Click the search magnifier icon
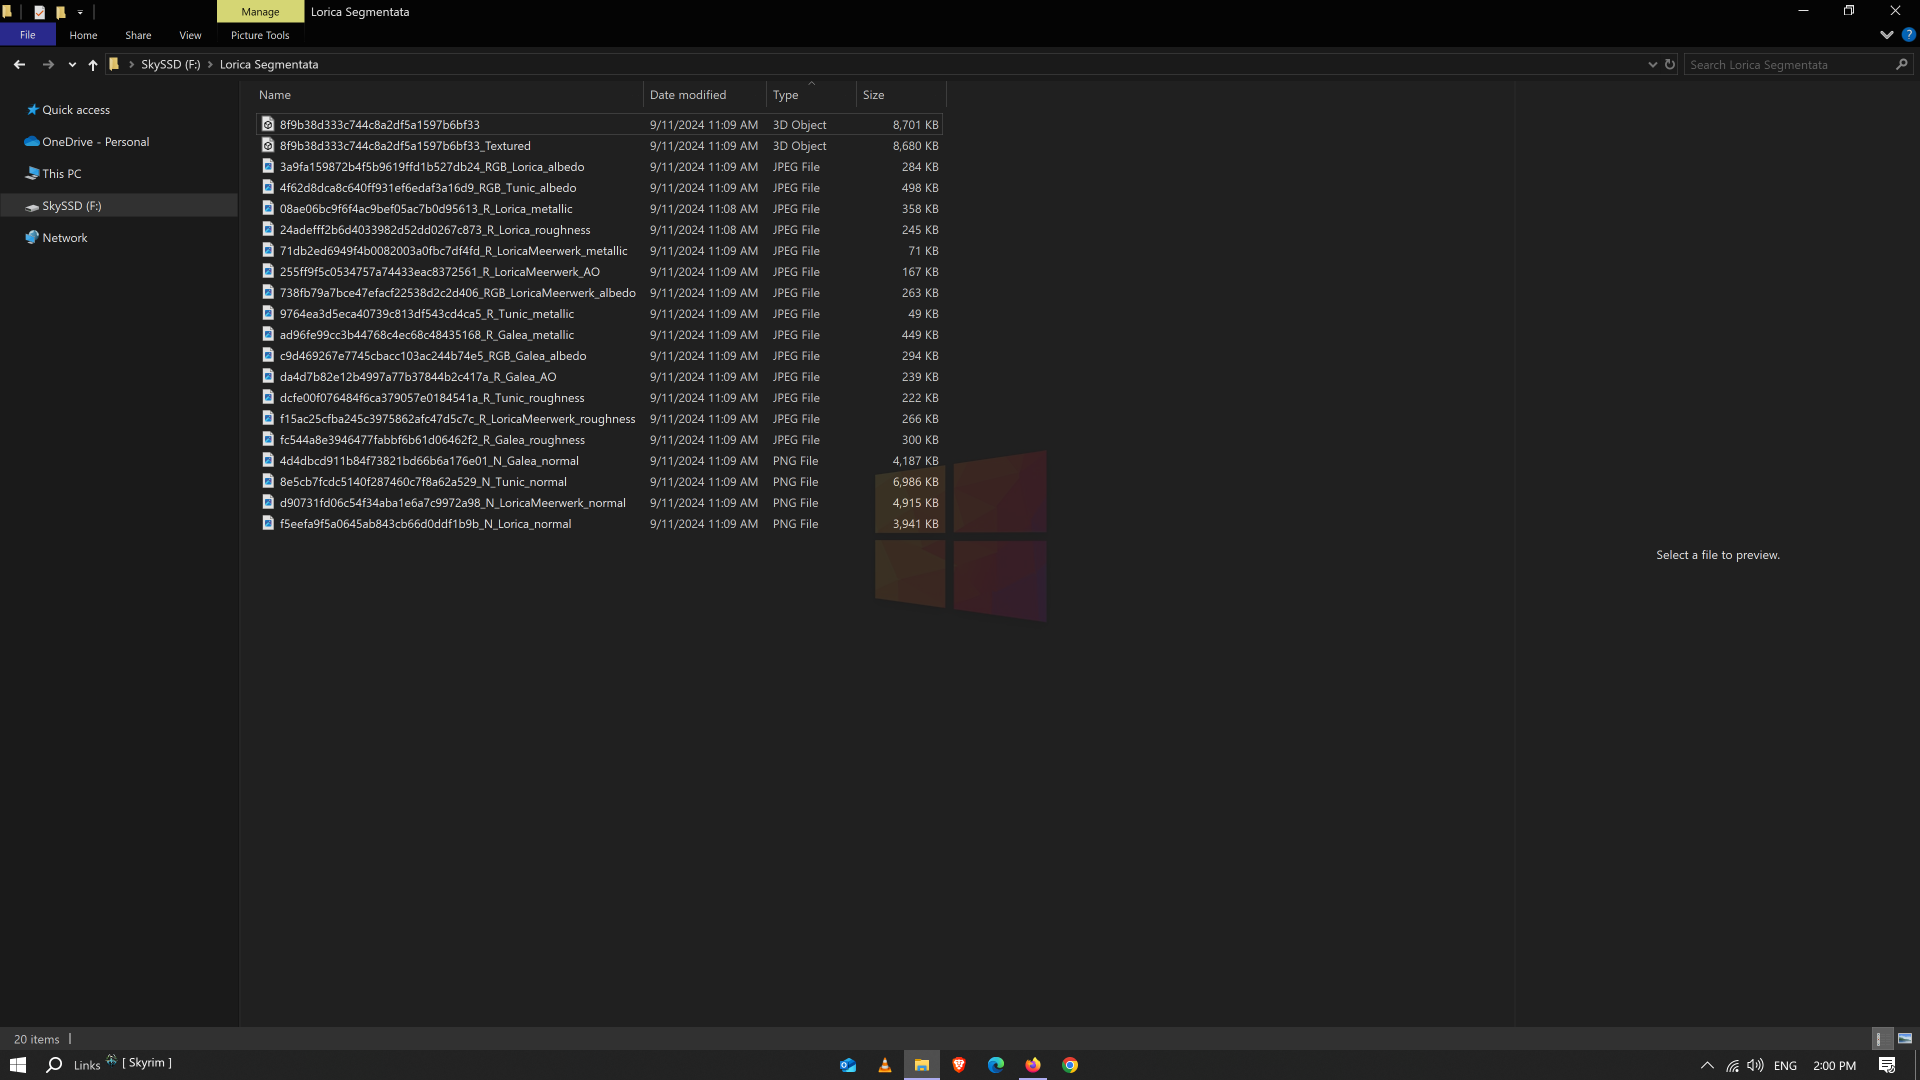Viewport: 1920px width, 1080px height. click(1902, 64)
